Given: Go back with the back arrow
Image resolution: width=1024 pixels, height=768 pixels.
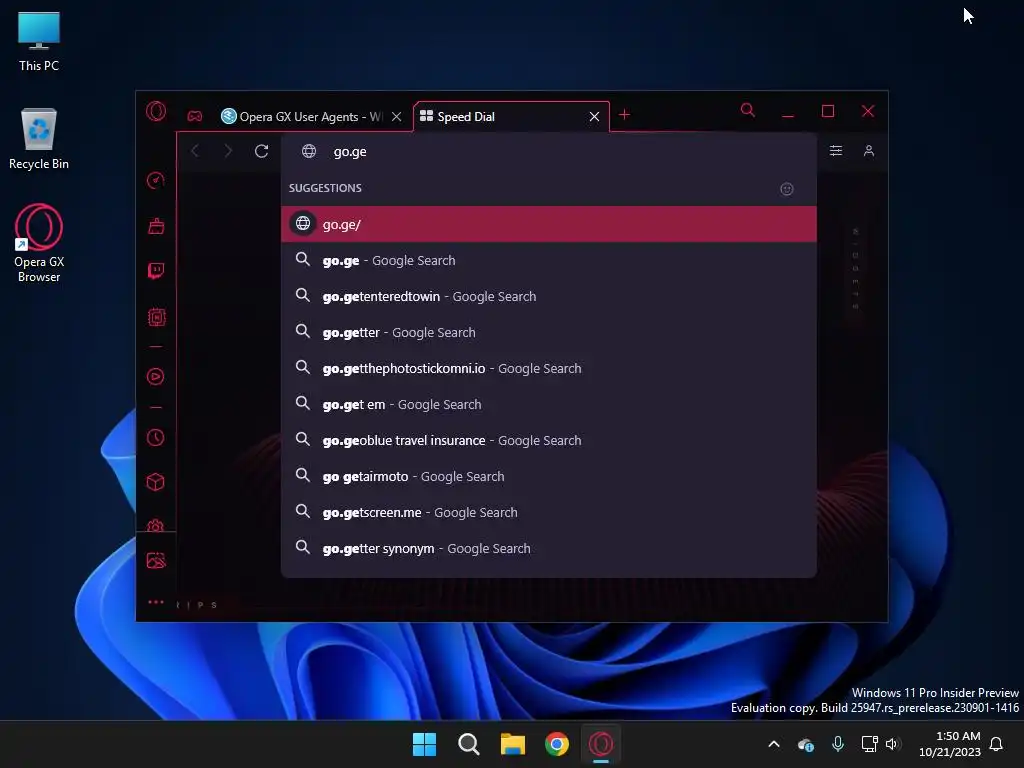Looking at the screenshot, I should pos(195,152).
